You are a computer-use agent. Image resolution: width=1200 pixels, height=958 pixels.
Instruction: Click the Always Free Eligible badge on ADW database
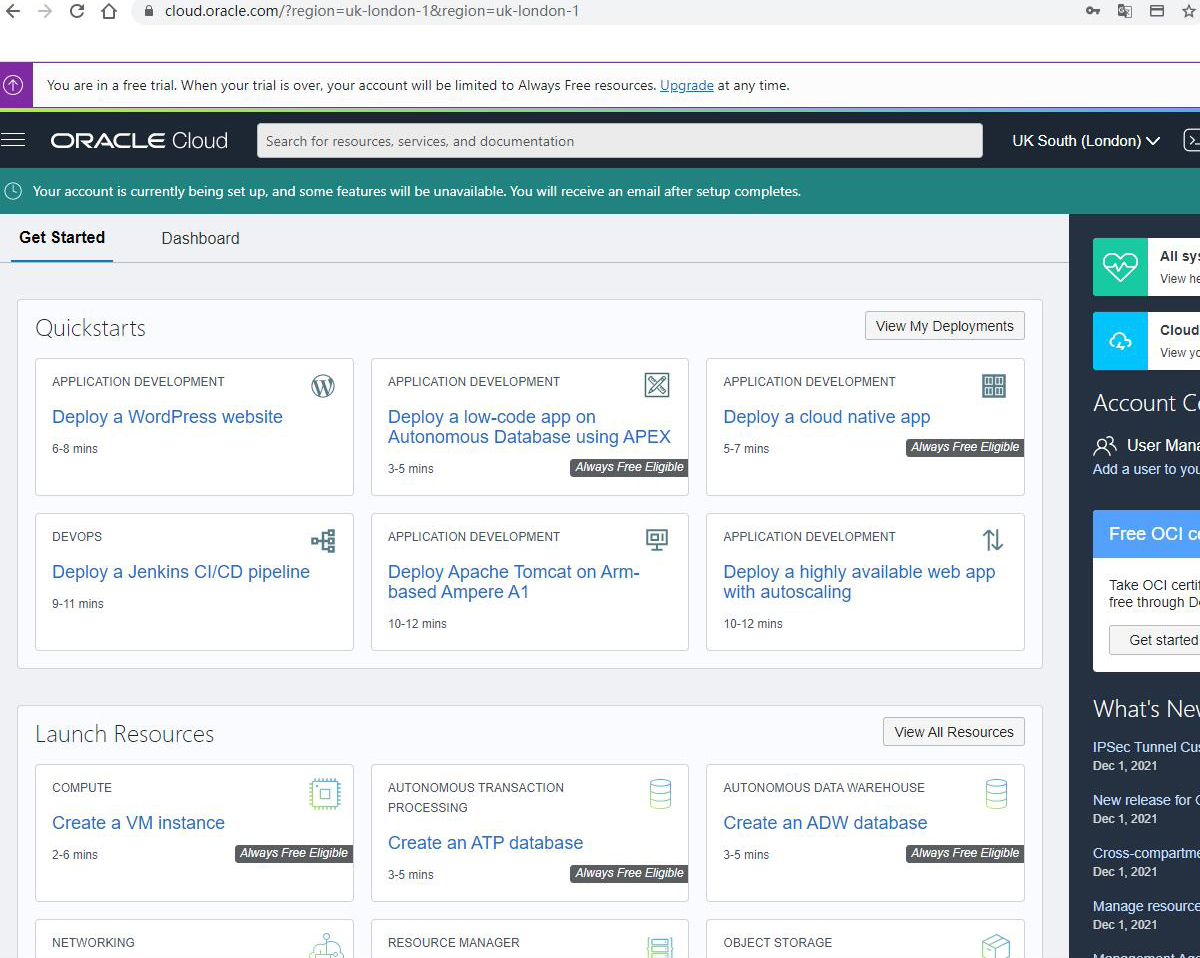click(965, 853)
